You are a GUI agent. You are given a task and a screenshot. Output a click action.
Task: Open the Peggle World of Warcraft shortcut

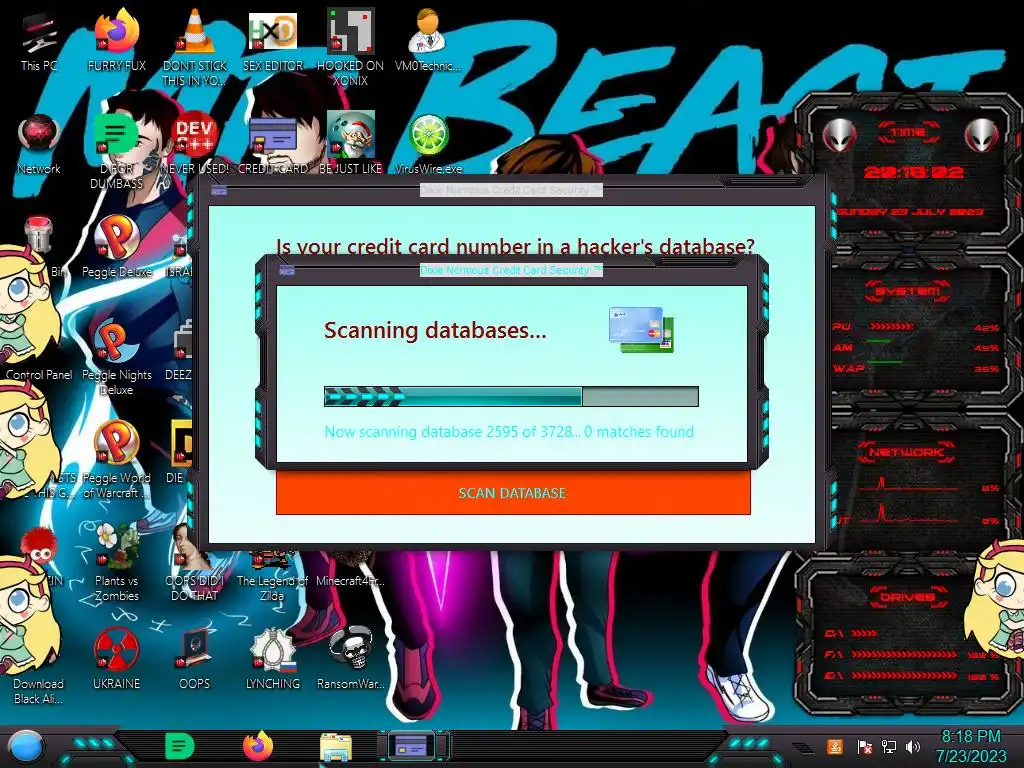pyautogui.click(x=116, y=459)
